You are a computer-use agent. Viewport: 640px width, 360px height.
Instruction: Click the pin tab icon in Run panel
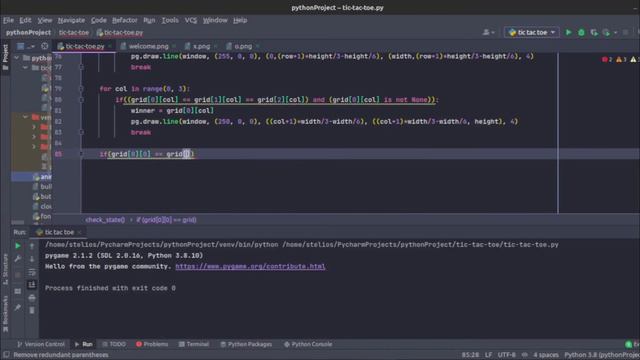pos(18,307)
